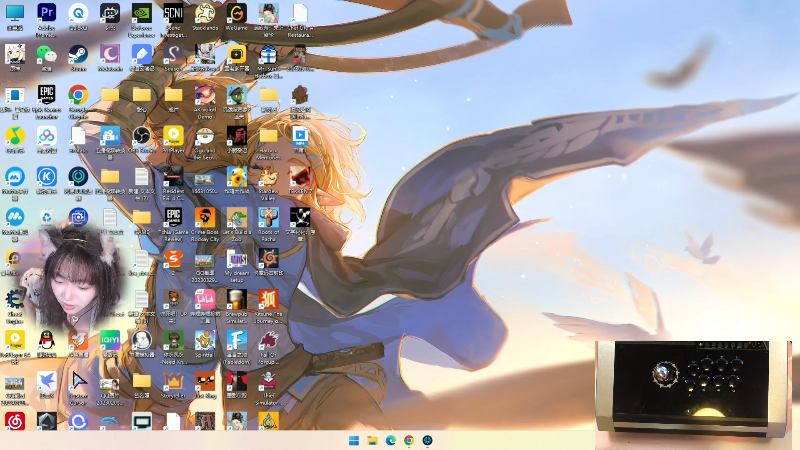Open the blue Kugou K icon
The image size is (800, 450).
click(x=46, y=177)
